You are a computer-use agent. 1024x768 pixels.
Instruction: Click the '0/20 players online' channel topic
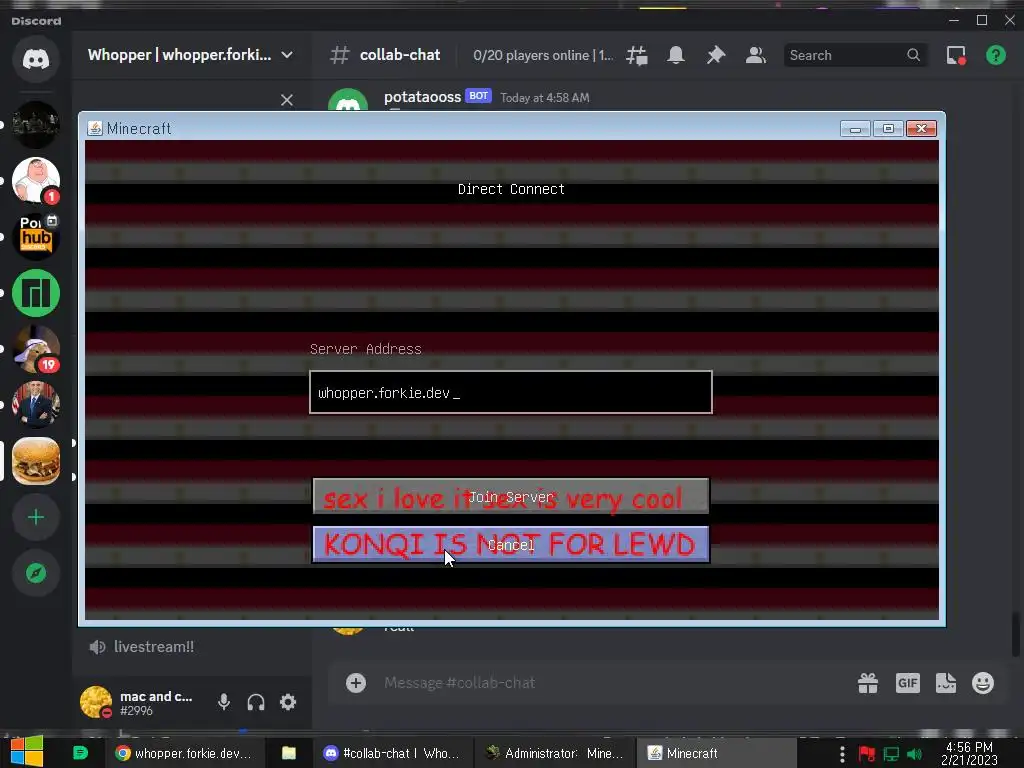543,56
